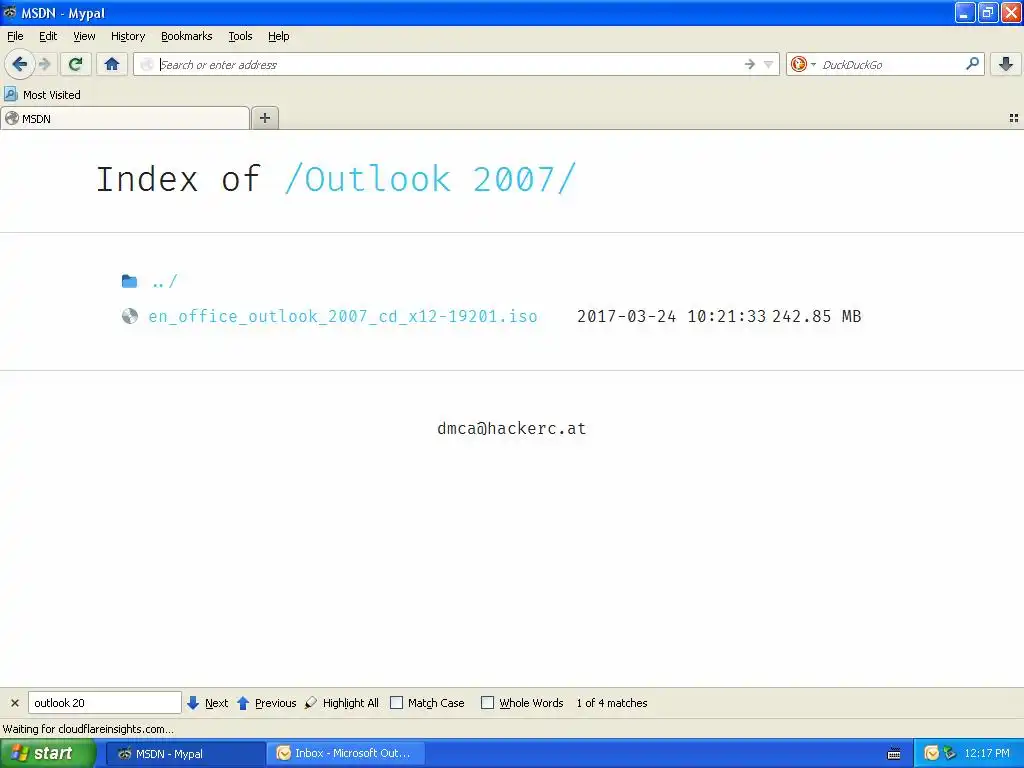Open the Tools menu
1024x768 pixels.
(240, 36)
